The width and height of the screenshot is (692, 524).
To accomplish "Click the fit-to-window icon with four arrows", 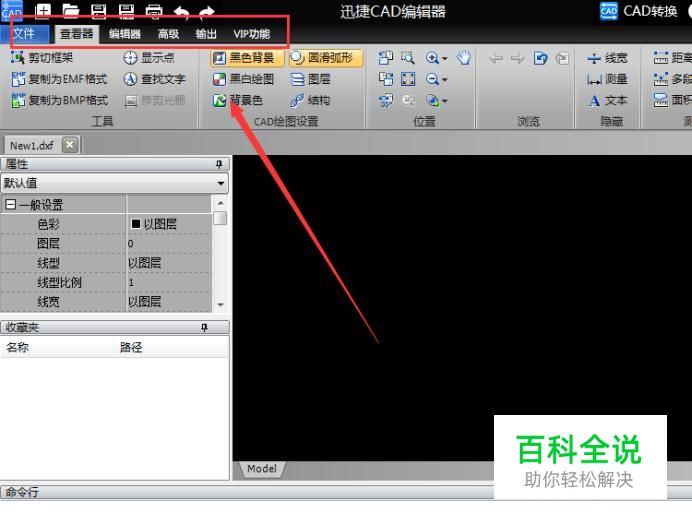I will pyautogui.click(x=408, y=79).
